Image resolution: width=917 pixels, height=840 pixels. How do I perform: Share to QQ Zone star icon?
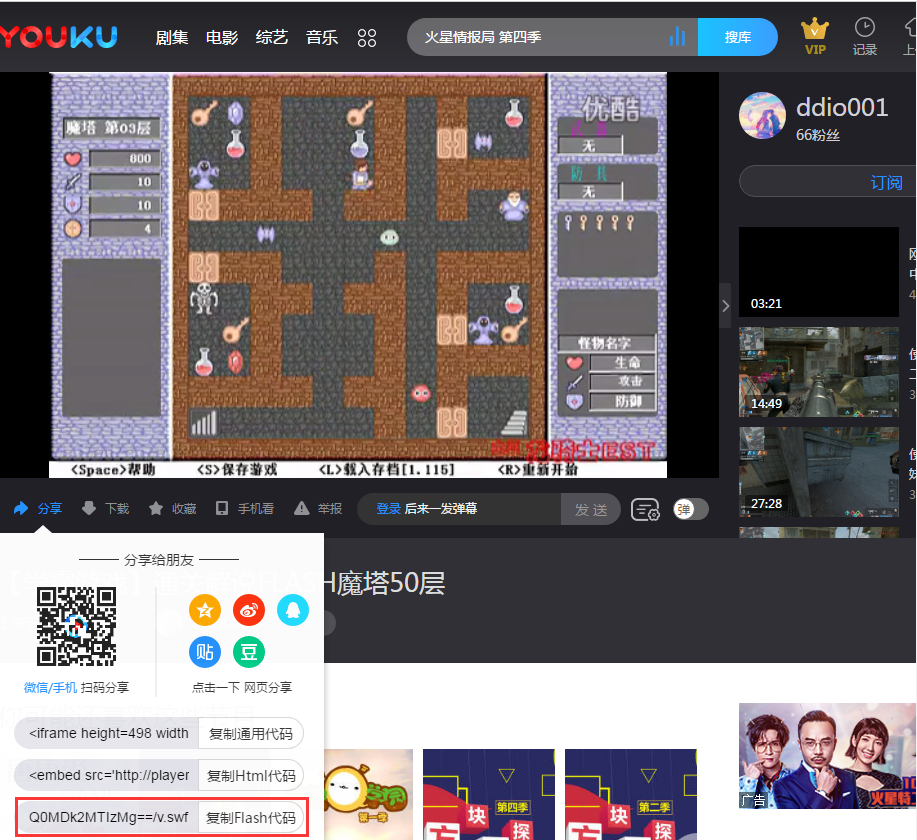[x=205, y=610]
